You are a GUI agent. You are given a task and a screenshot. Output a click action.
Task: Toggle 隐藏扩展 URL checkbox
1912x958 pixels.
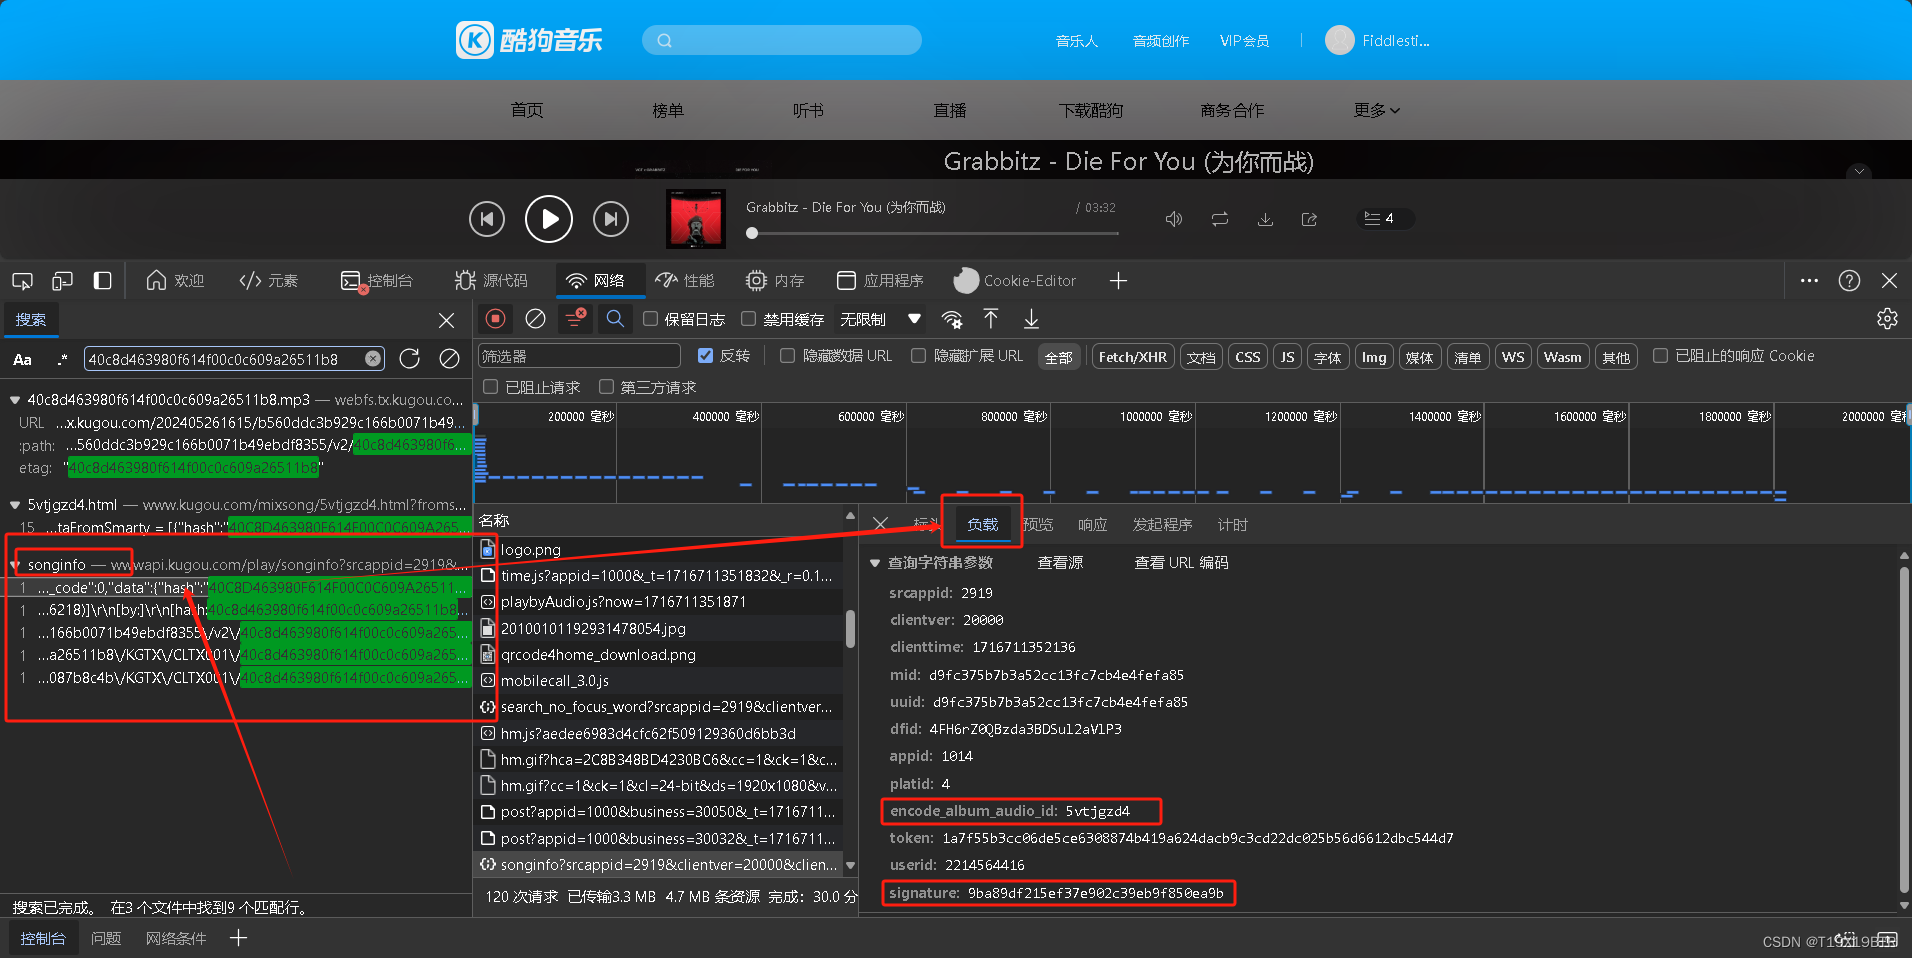click(x=918, y=356)
